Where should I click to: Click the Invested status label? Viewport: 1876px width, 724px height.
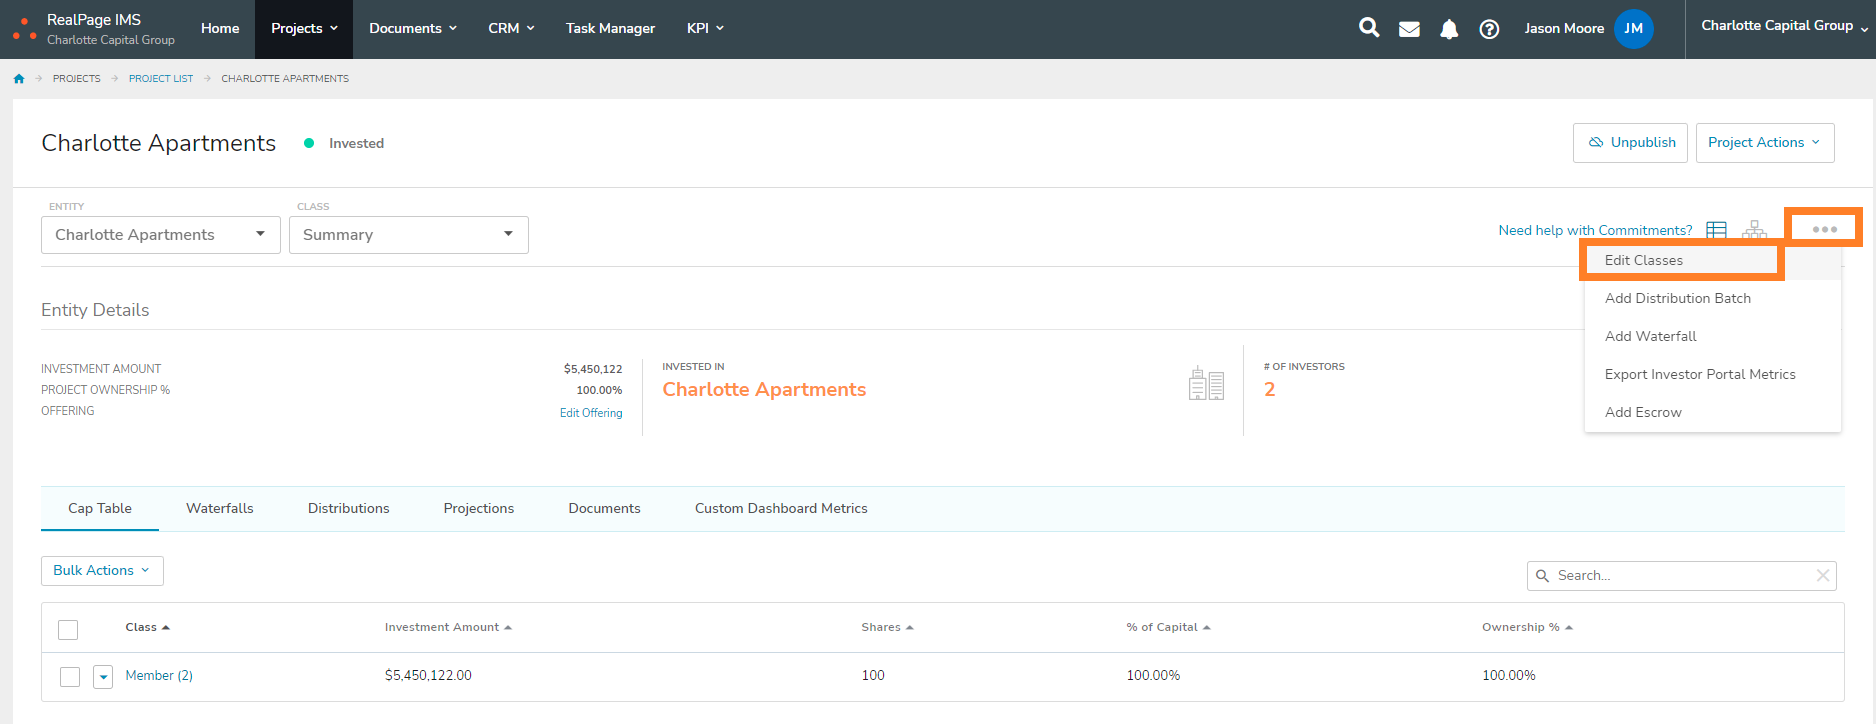tap(356, 144)
